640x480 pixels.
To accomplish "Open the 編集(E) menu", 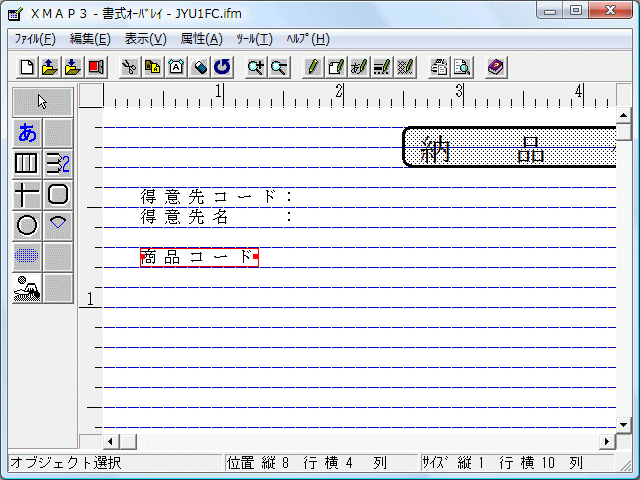I will point(90,39).
